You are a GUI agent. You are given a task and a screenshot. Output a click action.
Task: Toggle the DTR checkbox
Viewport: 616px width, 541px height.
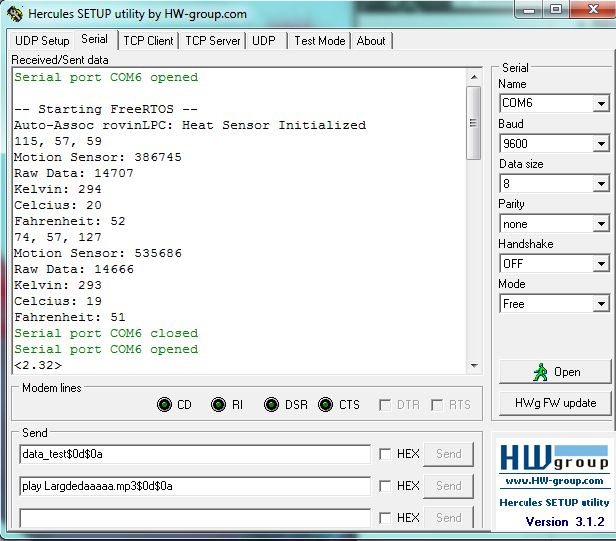click(385, 405)
